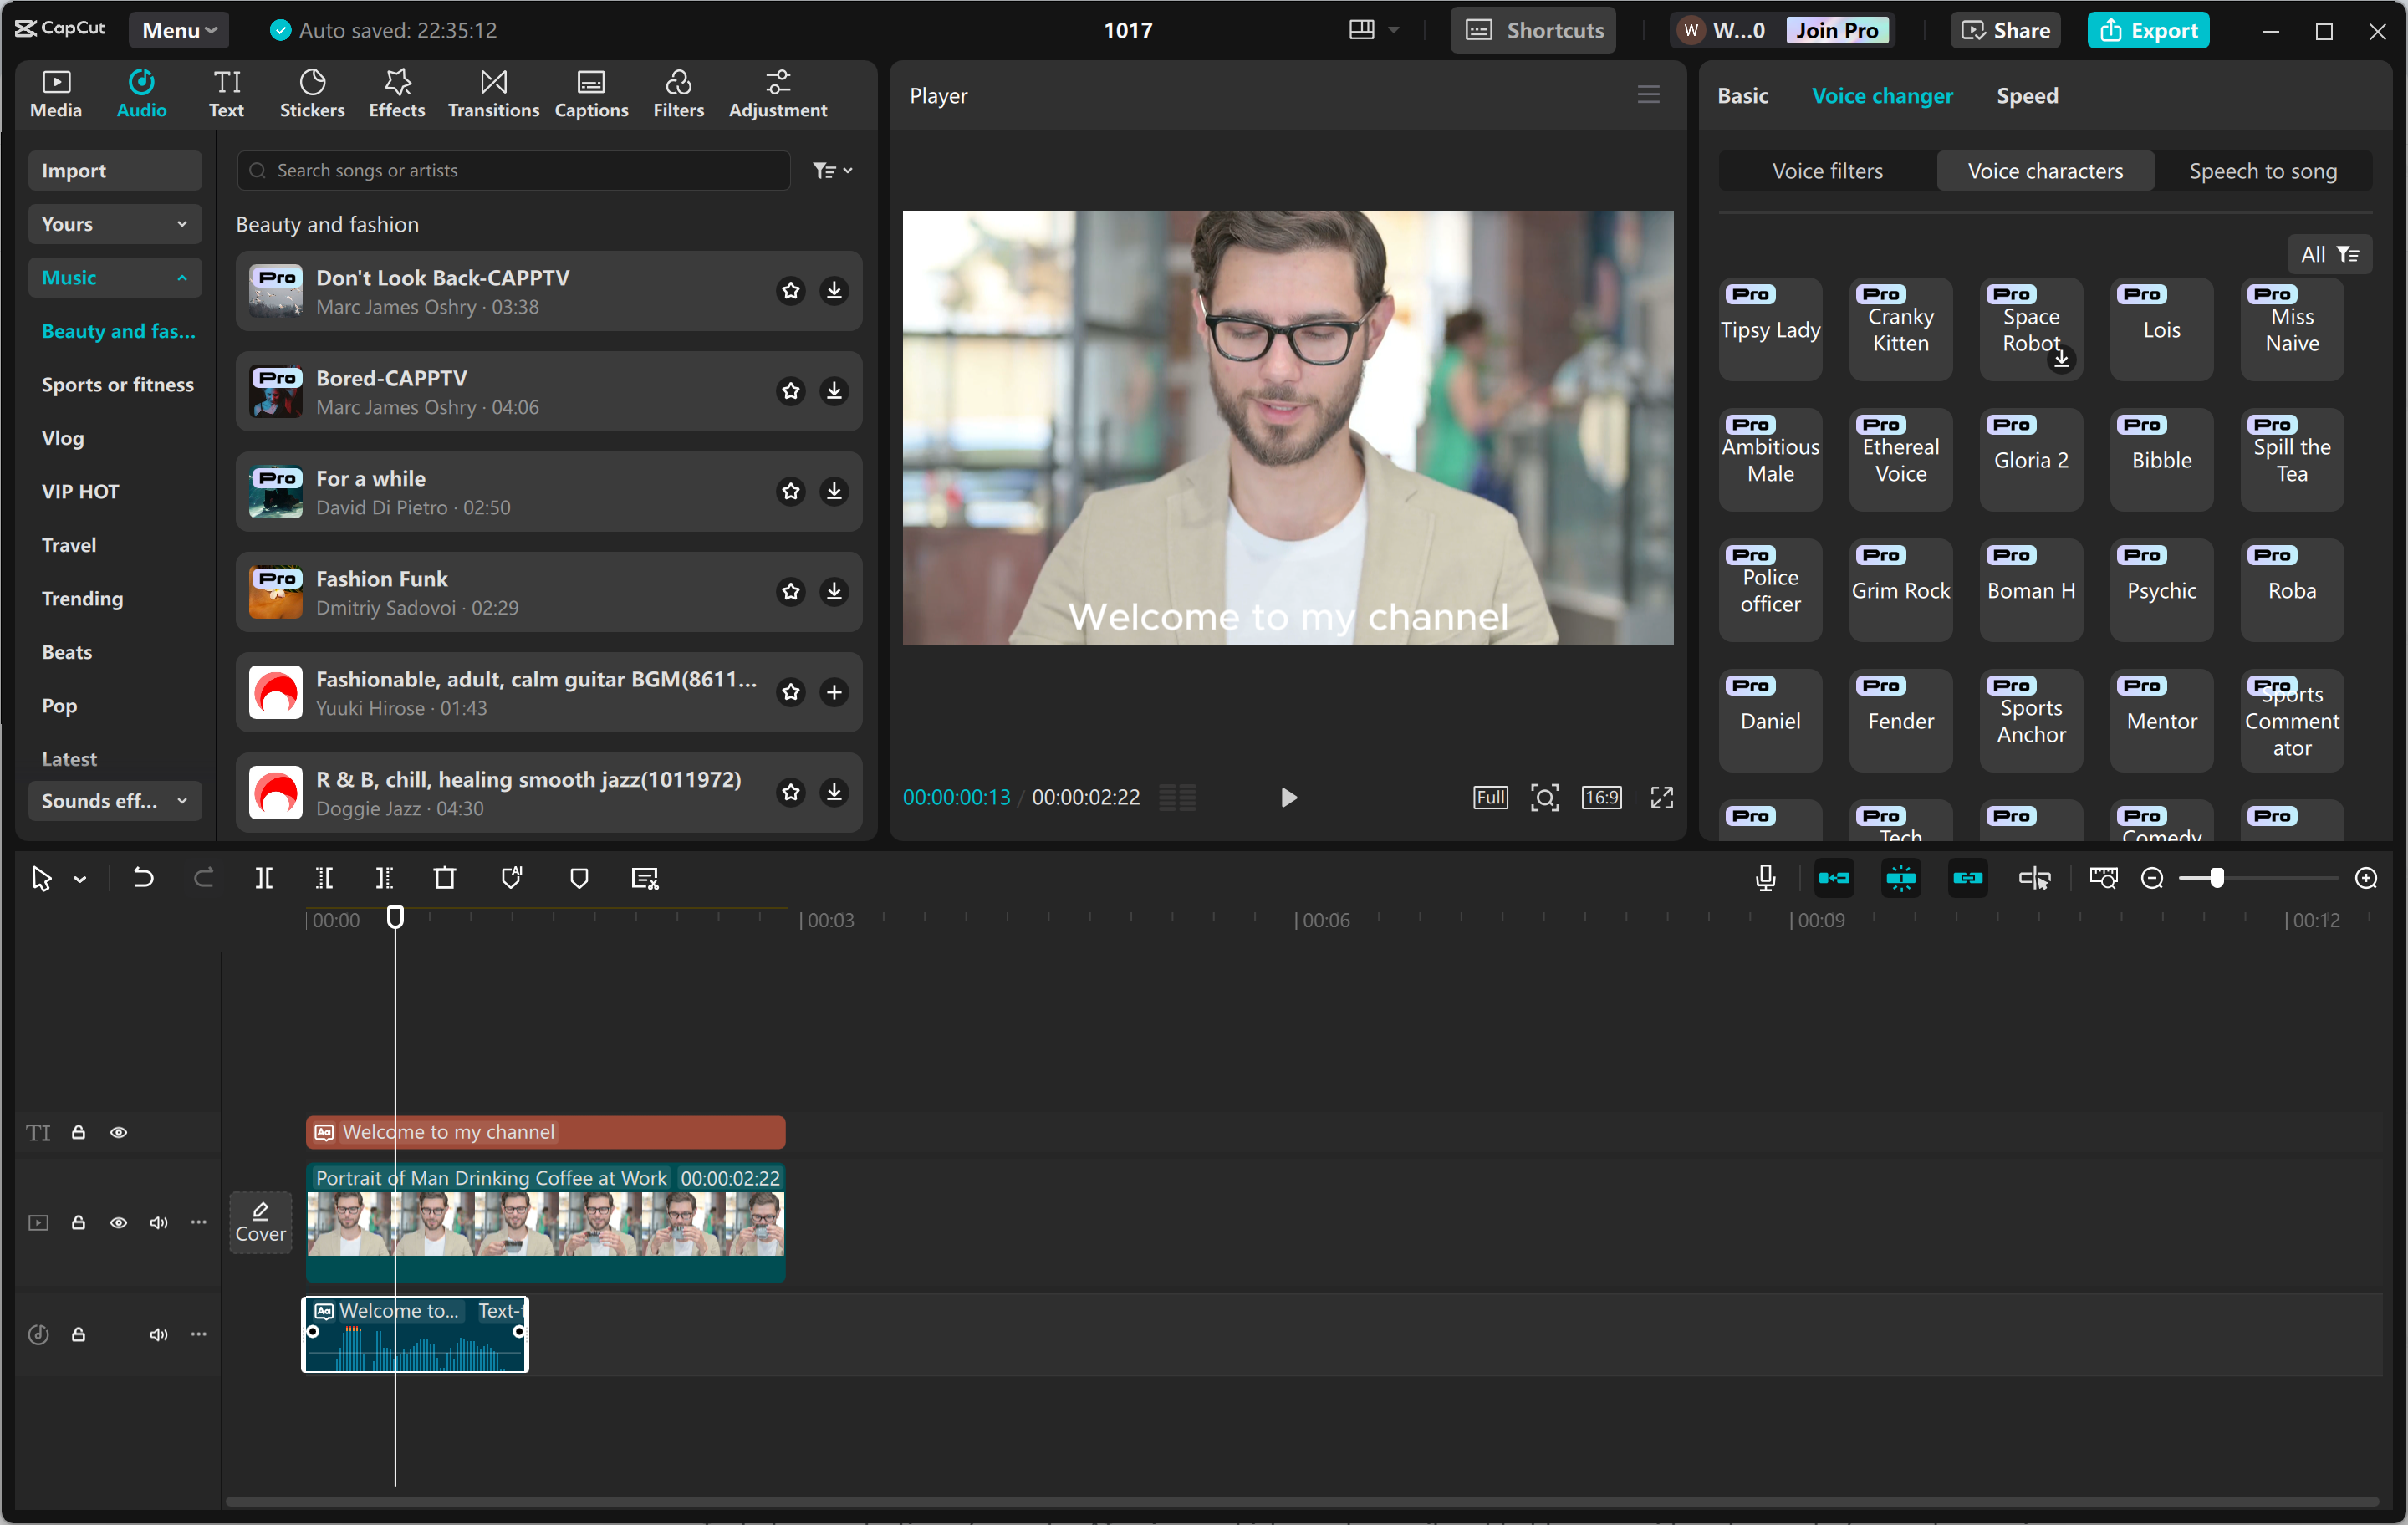The height and width of the screenshot is (1525, 2408).
Task: Open the Filters panel
Action: click(x=678, y=94)
